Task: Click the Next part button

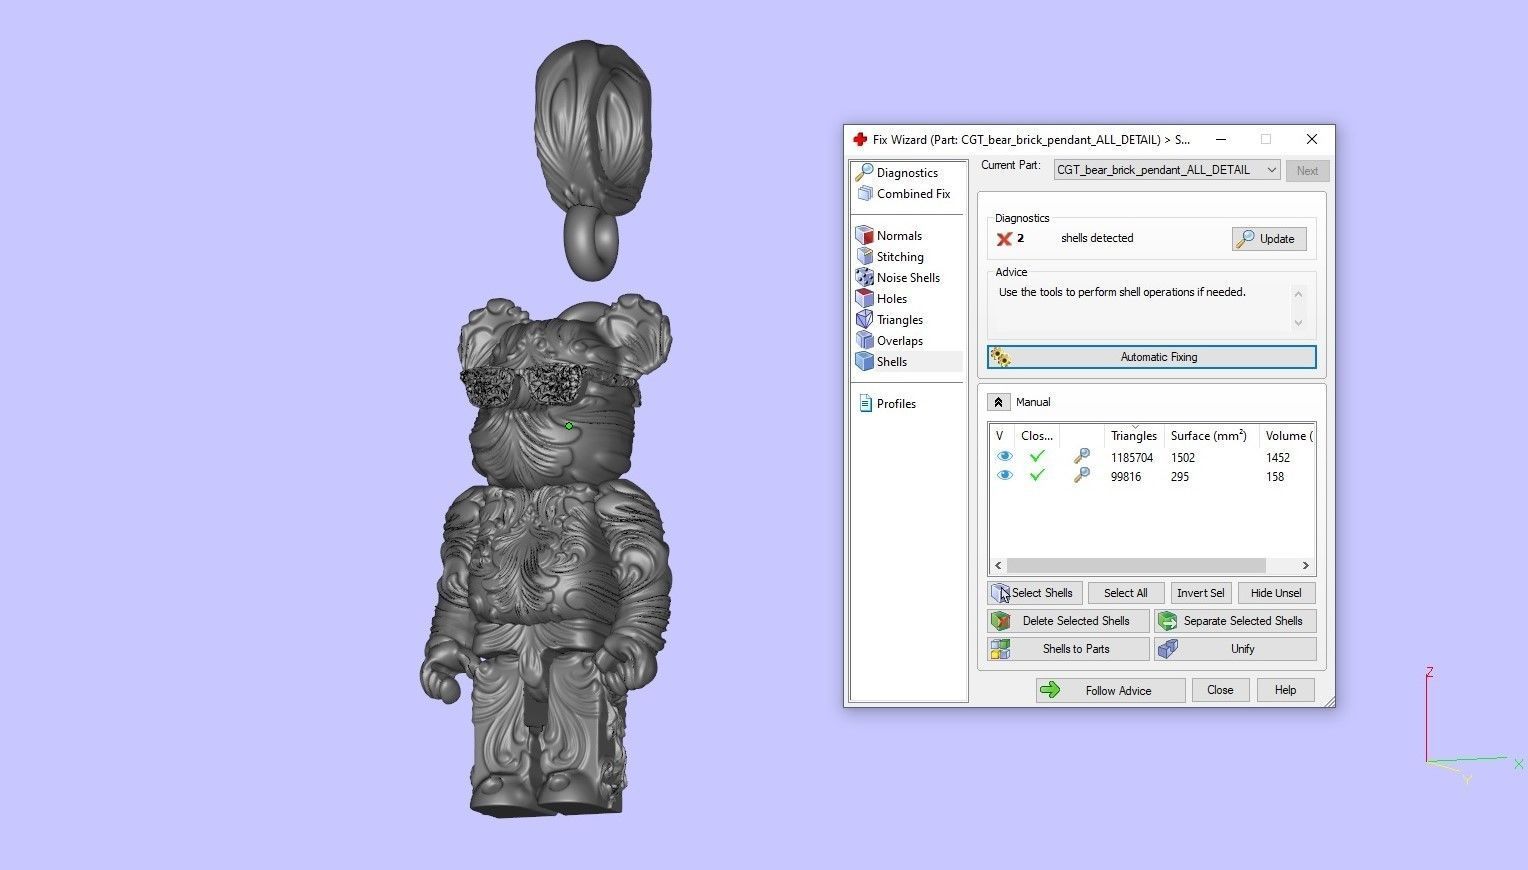Action: tap(1307, 171)
